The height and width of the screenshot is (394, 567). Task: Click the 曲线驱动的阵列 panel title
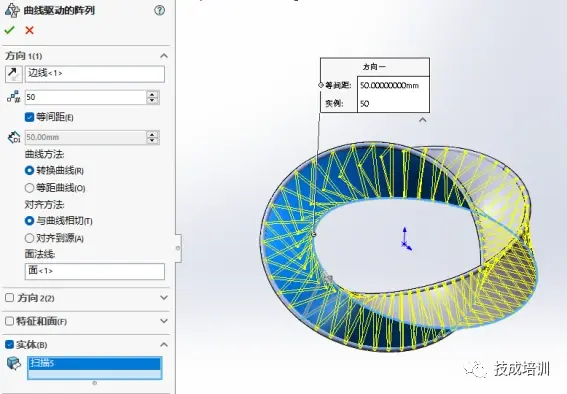point(59,10)
